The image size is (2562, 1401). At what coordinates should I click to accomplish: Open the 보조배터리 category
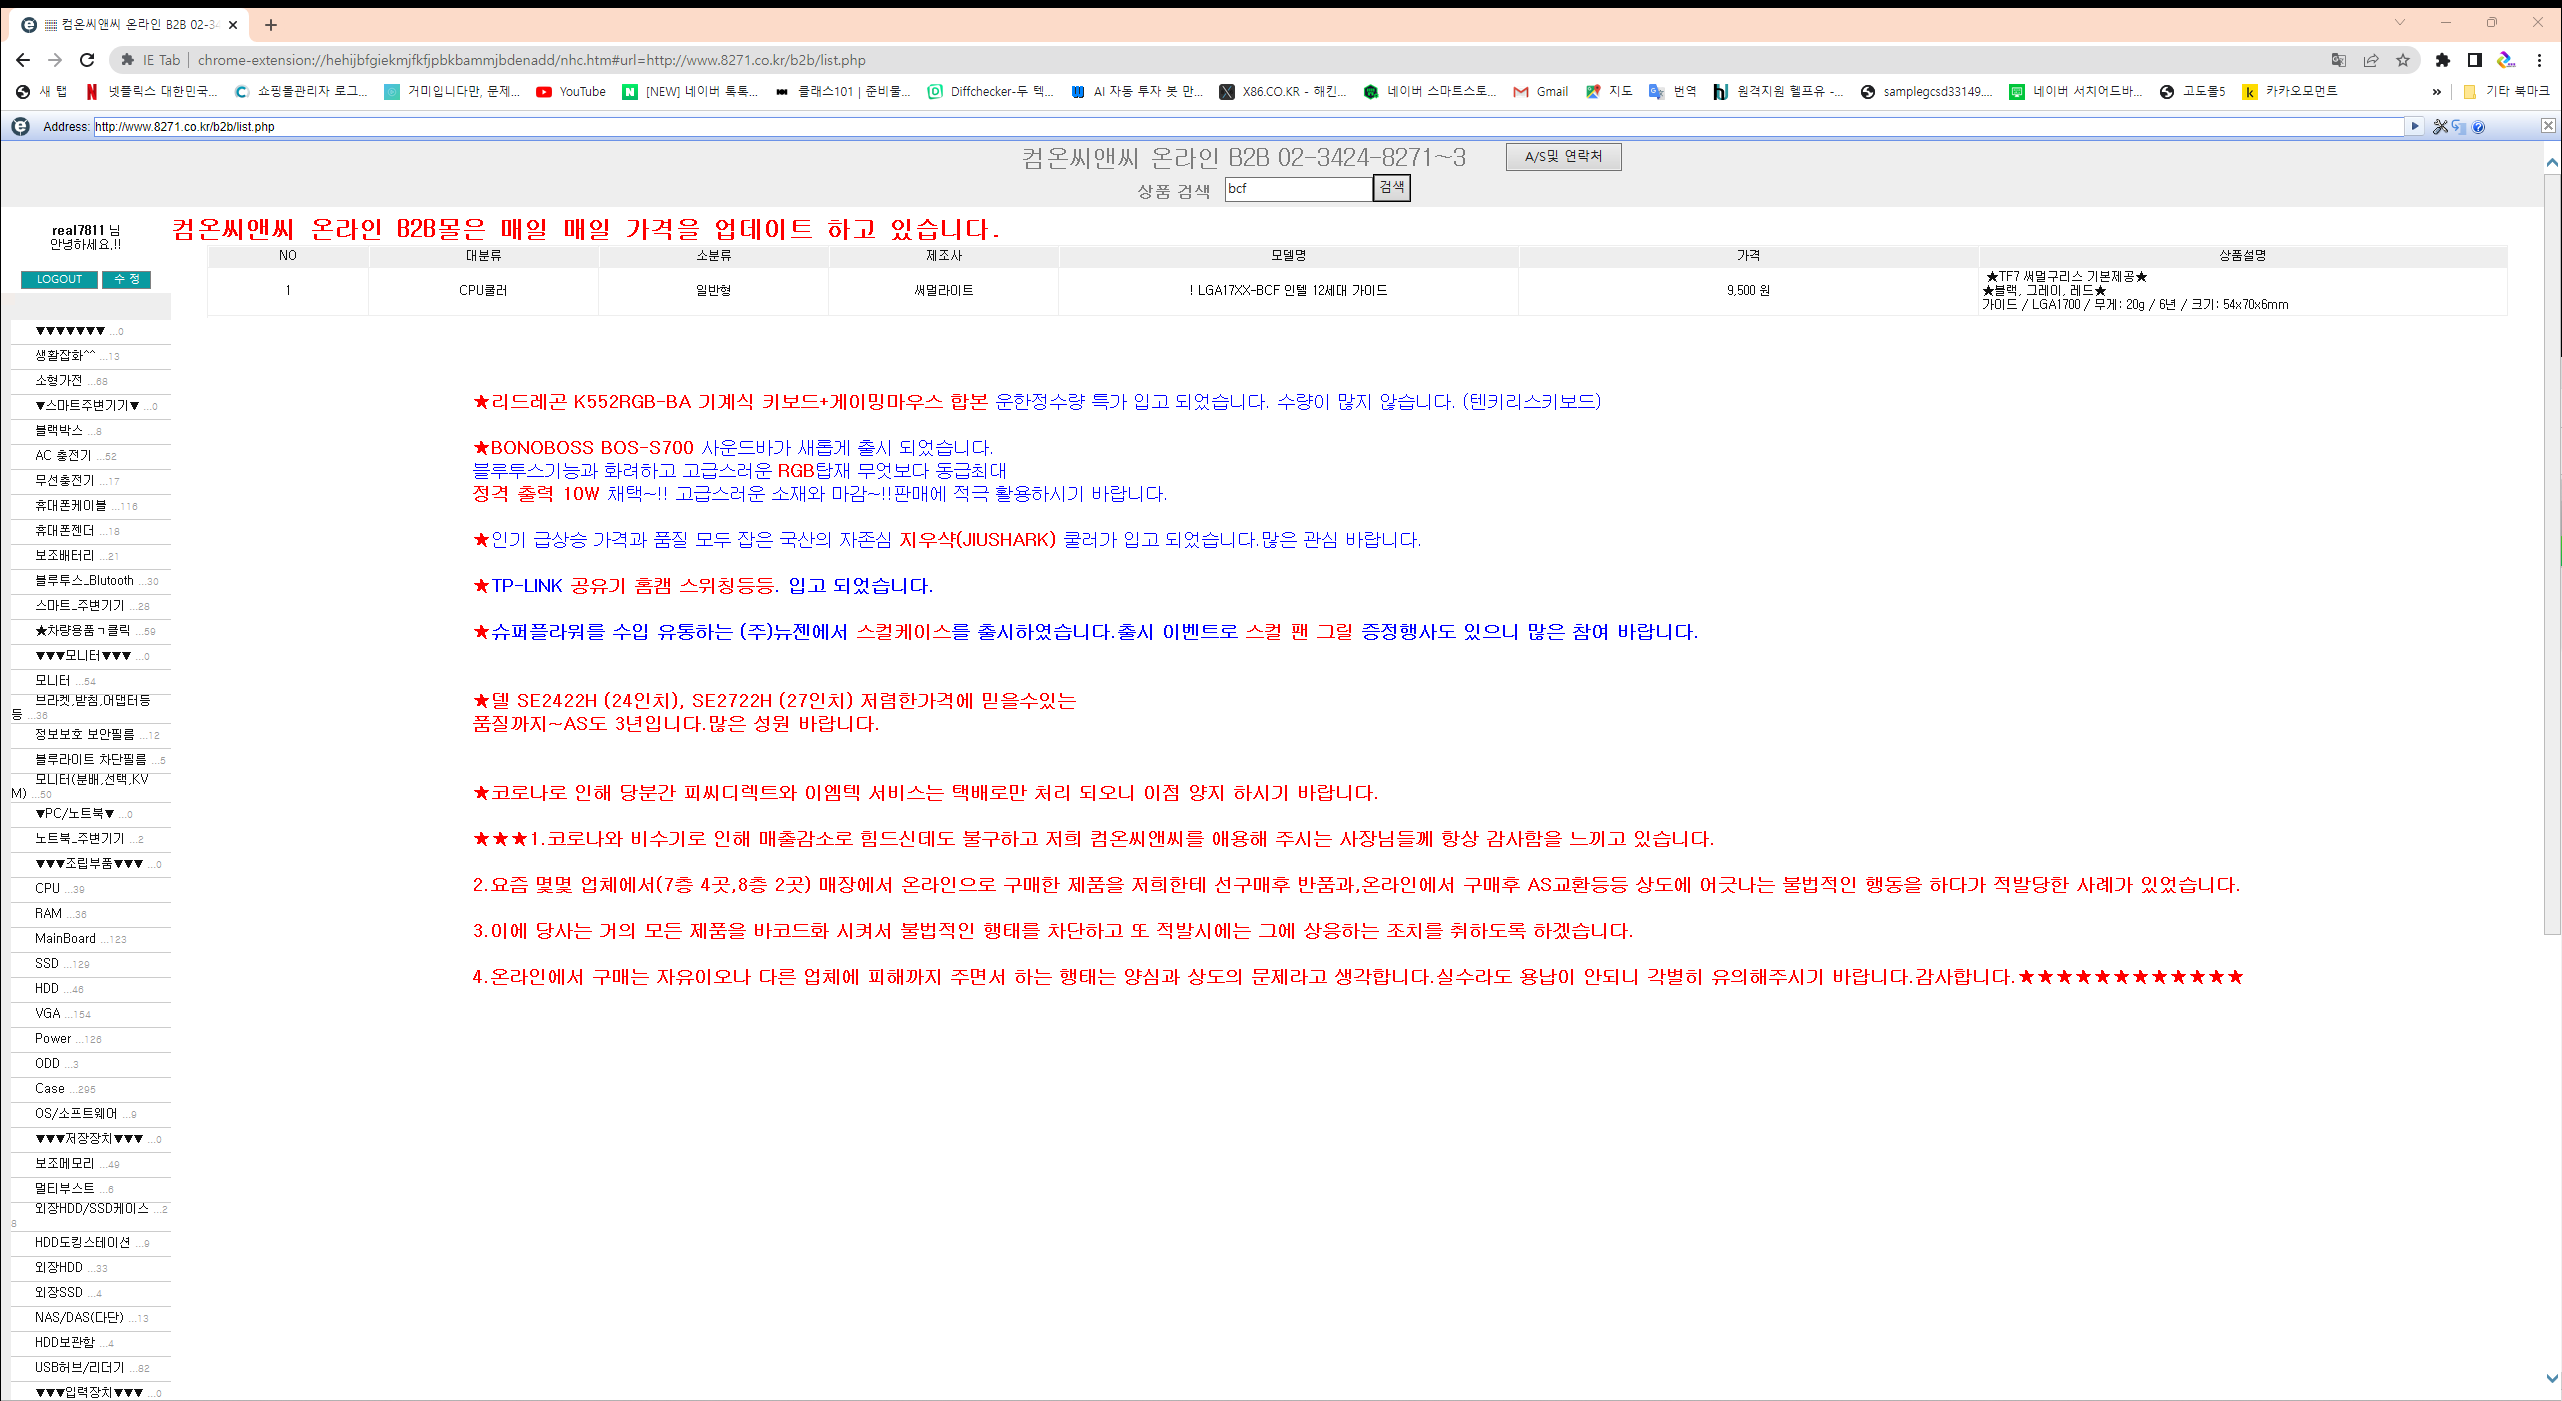click(65, 555)
